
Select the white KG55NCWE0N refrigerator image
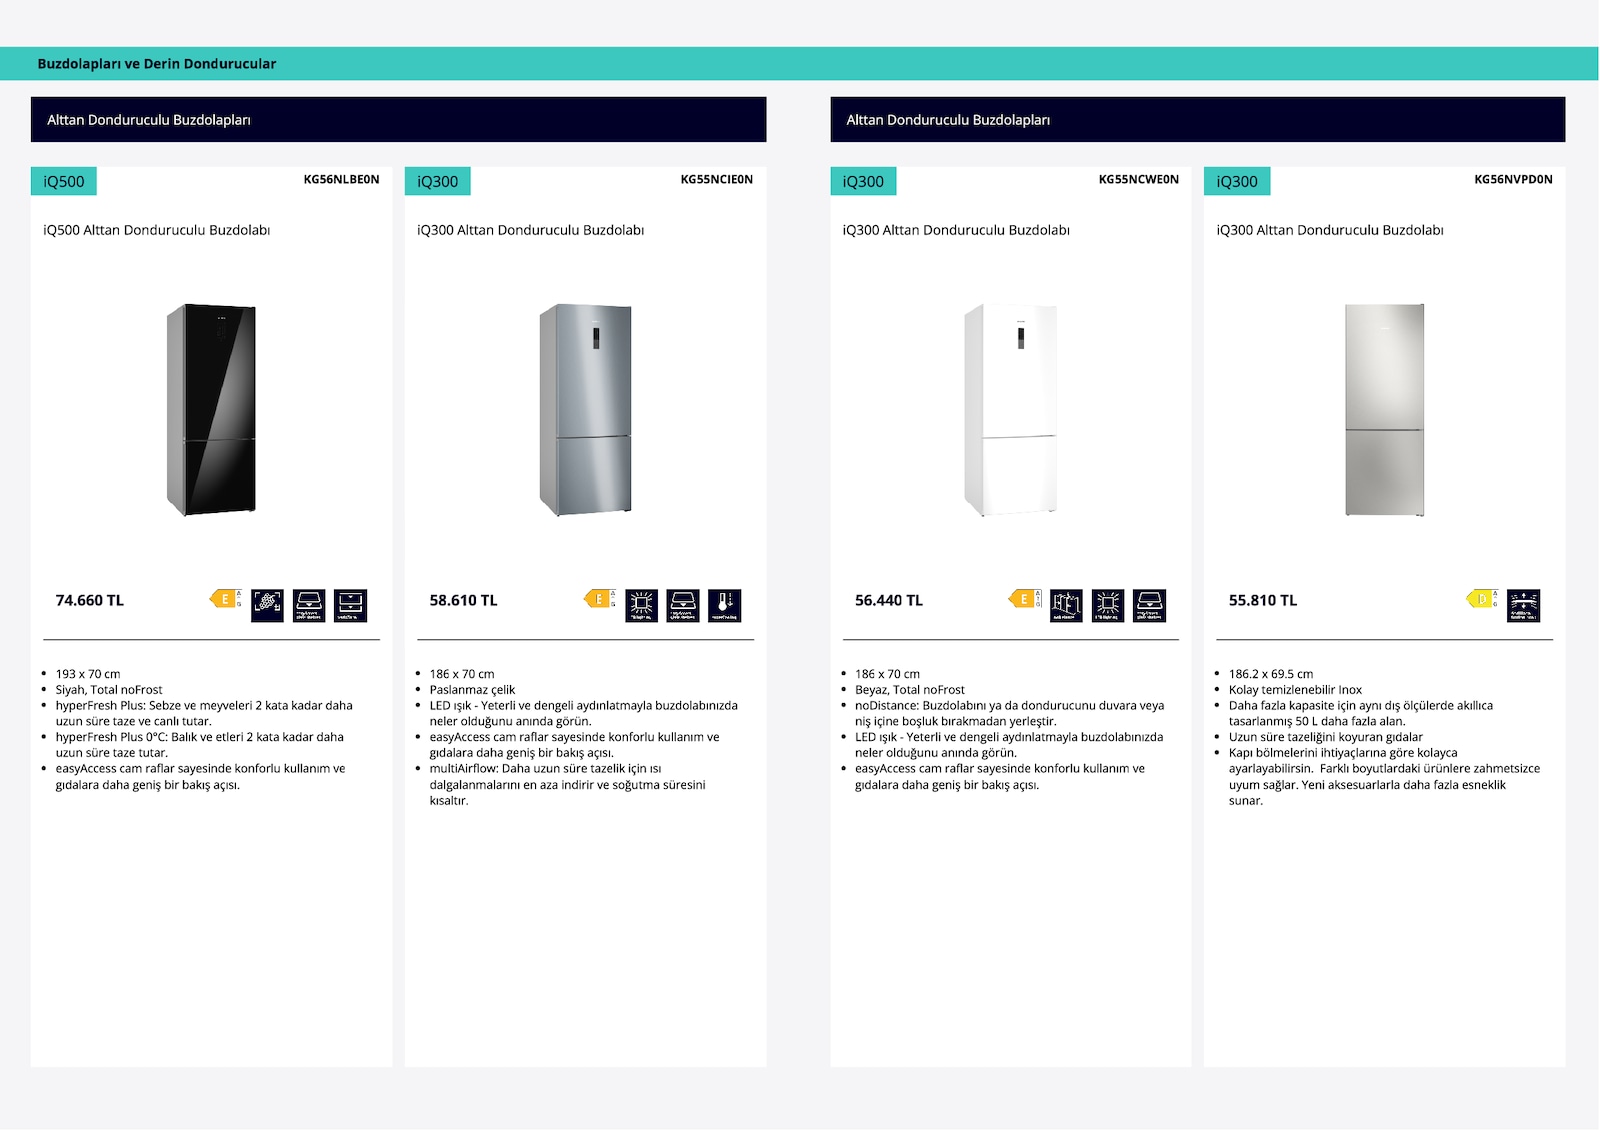1011,410
